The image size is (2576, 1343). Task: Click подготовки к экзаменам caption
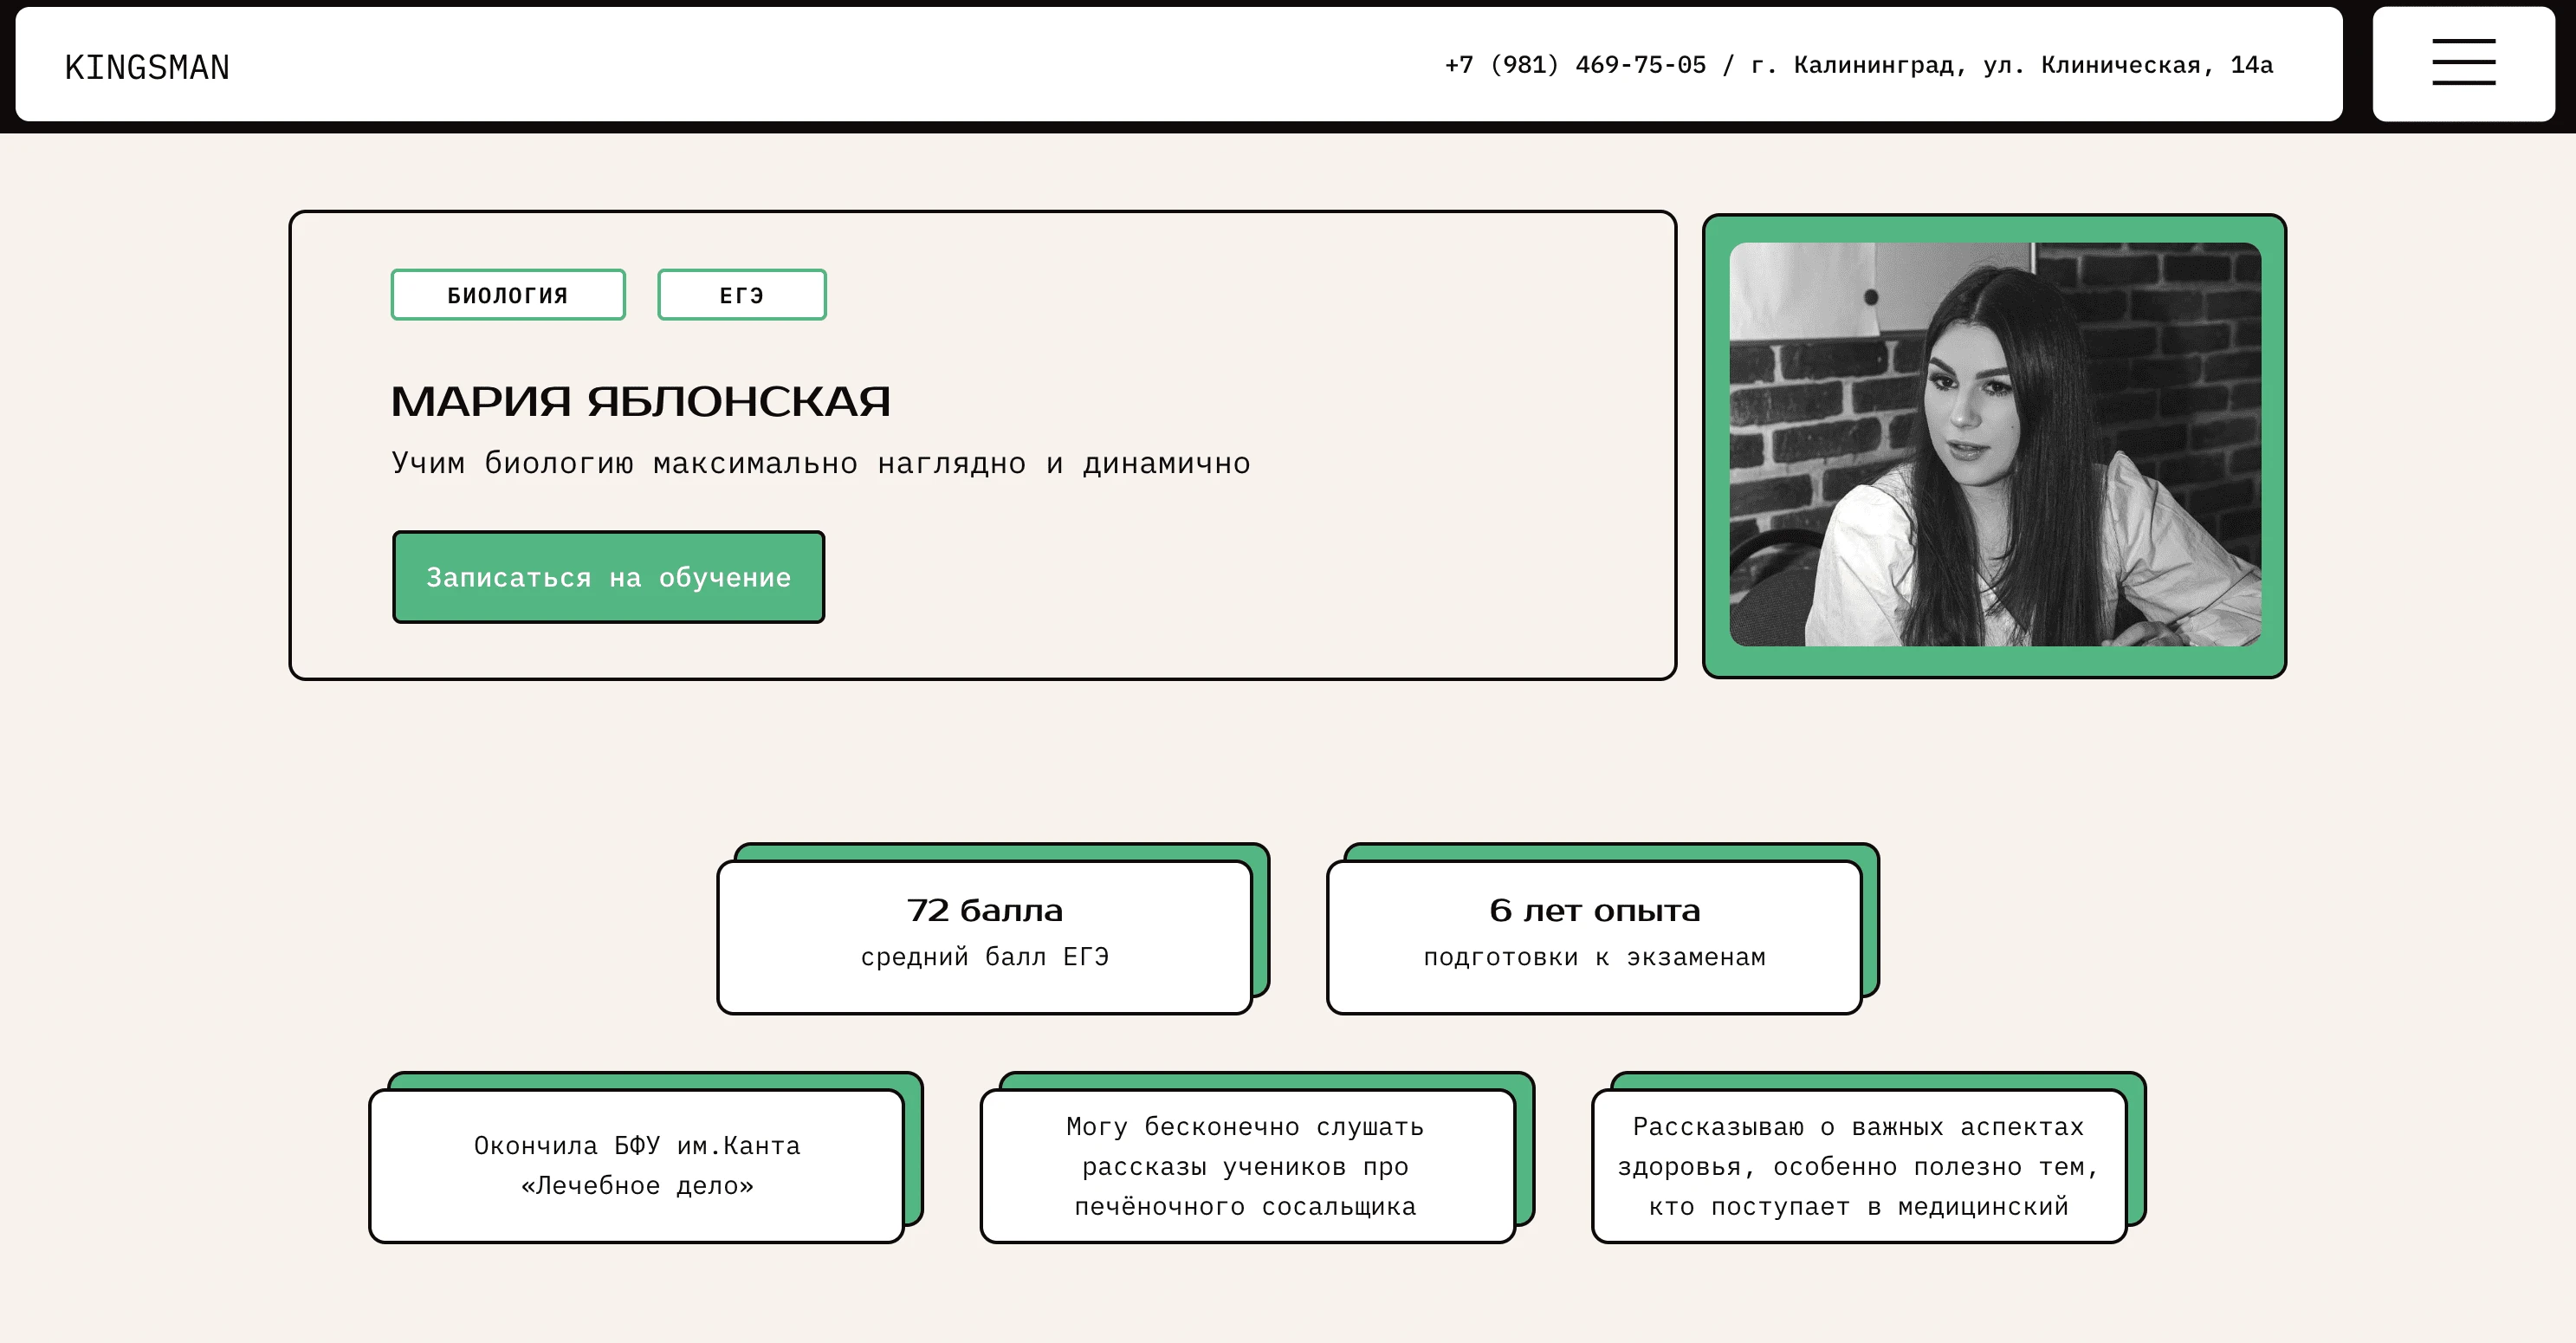(1595, 957)
